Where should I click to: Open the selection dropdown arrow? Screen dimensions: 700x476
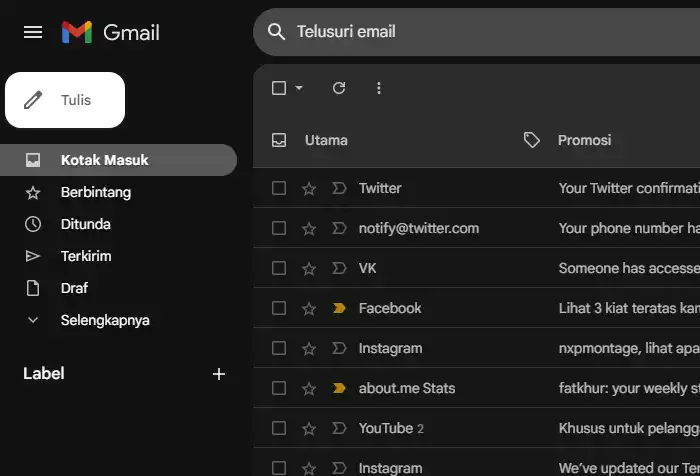tap(299, 88)
